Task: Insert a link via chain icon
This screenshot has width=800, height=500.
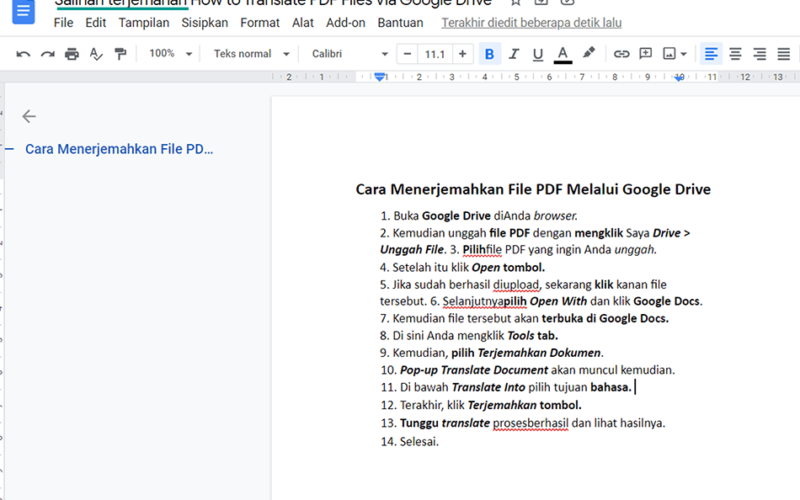Action: click(621, 54)
